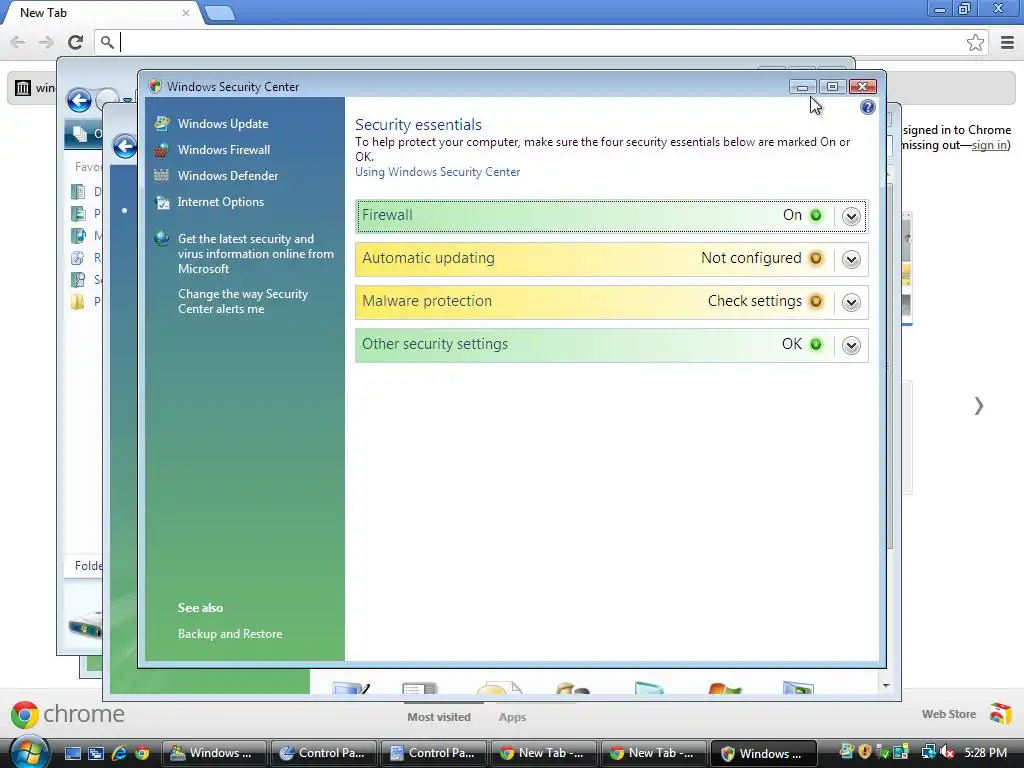Open the Chrome hamburger menu

pos(1007,42)
